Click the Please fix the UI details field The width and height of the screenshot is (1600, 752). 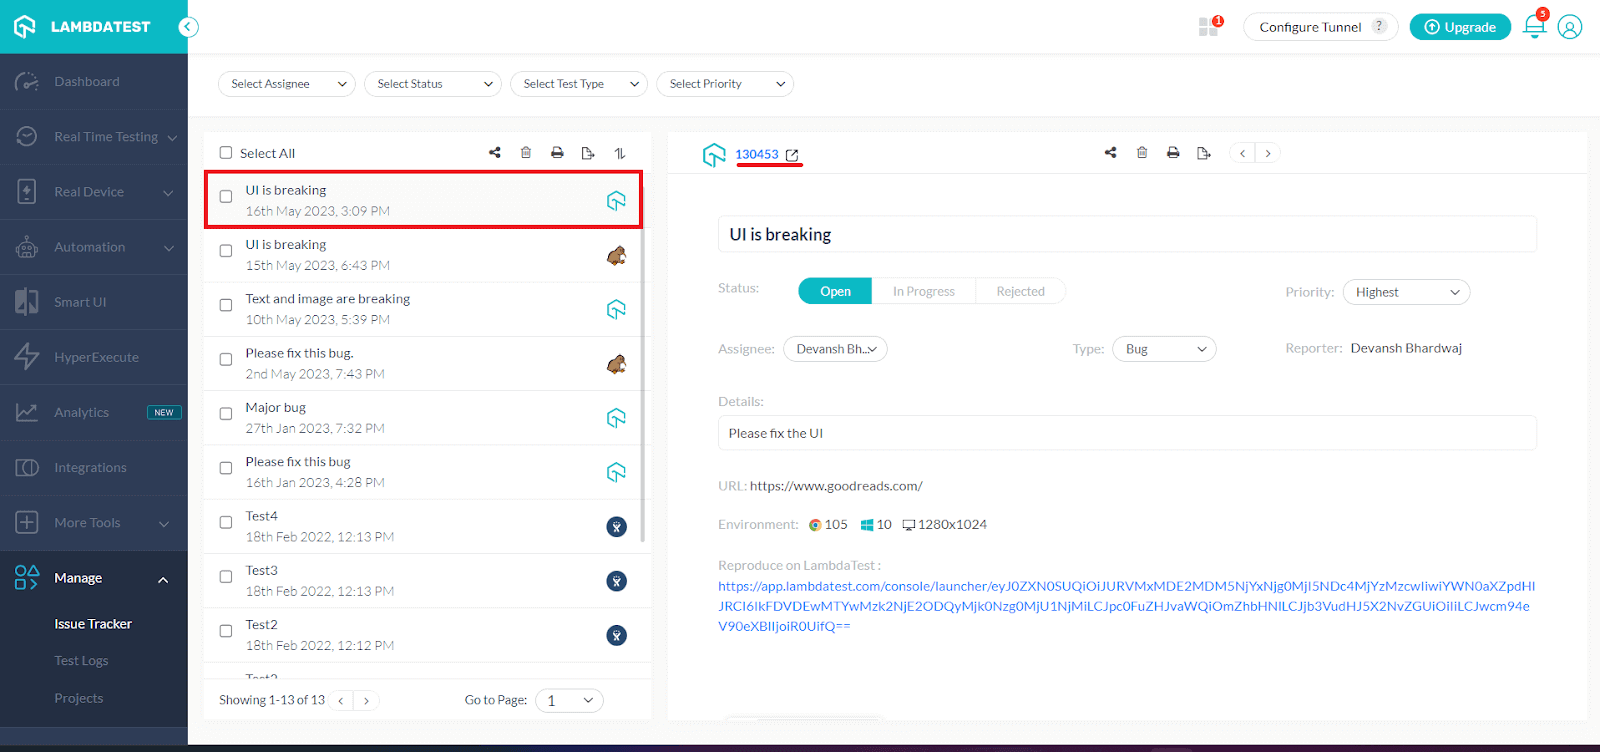(1127, 433)
